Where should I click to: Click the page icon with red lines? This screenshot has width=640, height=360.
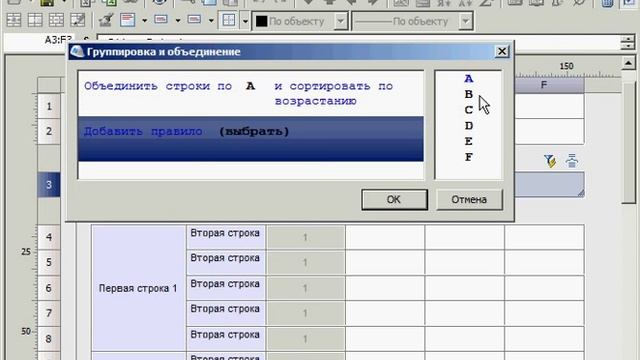127,20
